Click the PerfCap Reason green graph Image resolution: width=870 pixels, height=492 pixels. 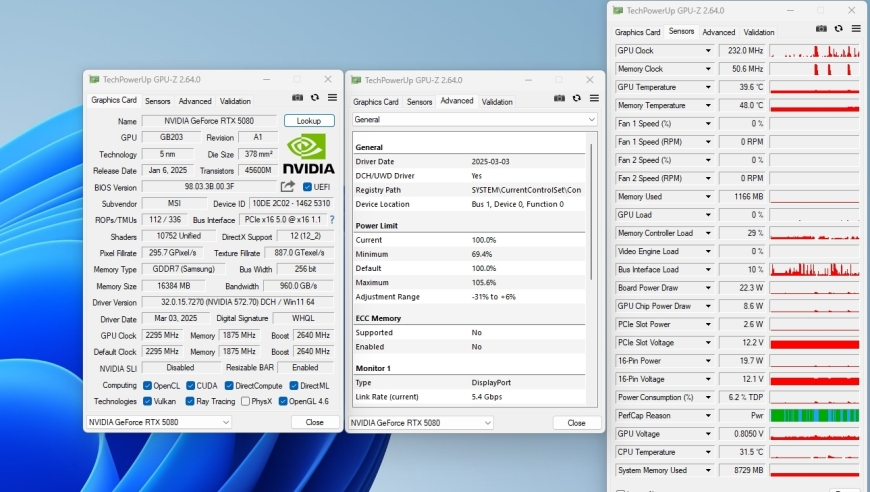click(x=815, y=415)
